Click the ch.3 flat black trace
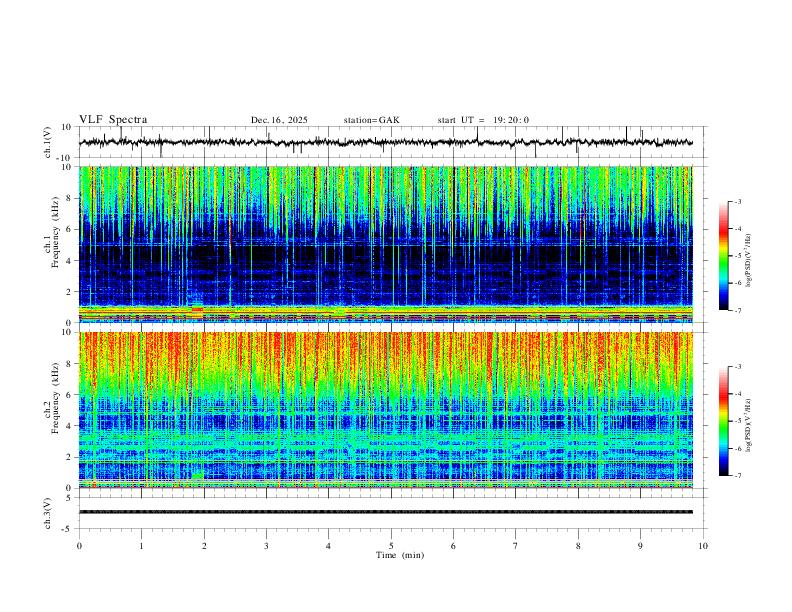Screen dimensions: 792x612 pos(386,512)
